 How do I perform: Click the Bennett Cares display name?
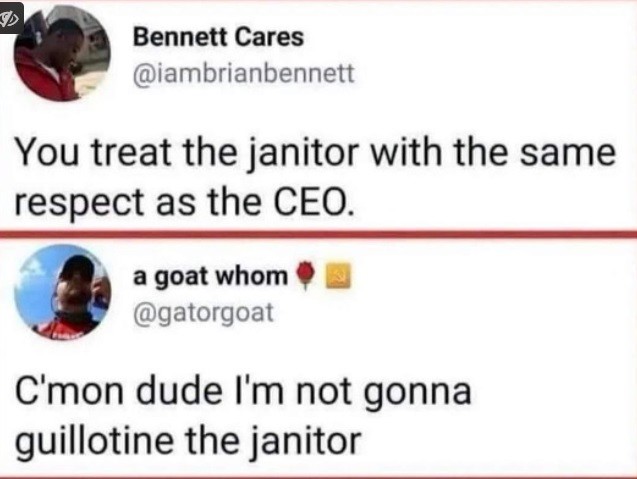pos(217,38)
